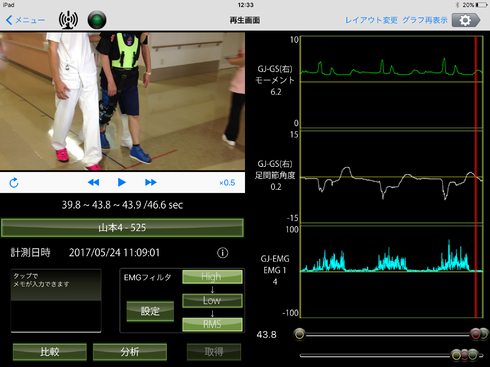
Task: Toggle the High EMG filter
Action: click(x=212, y=277)
